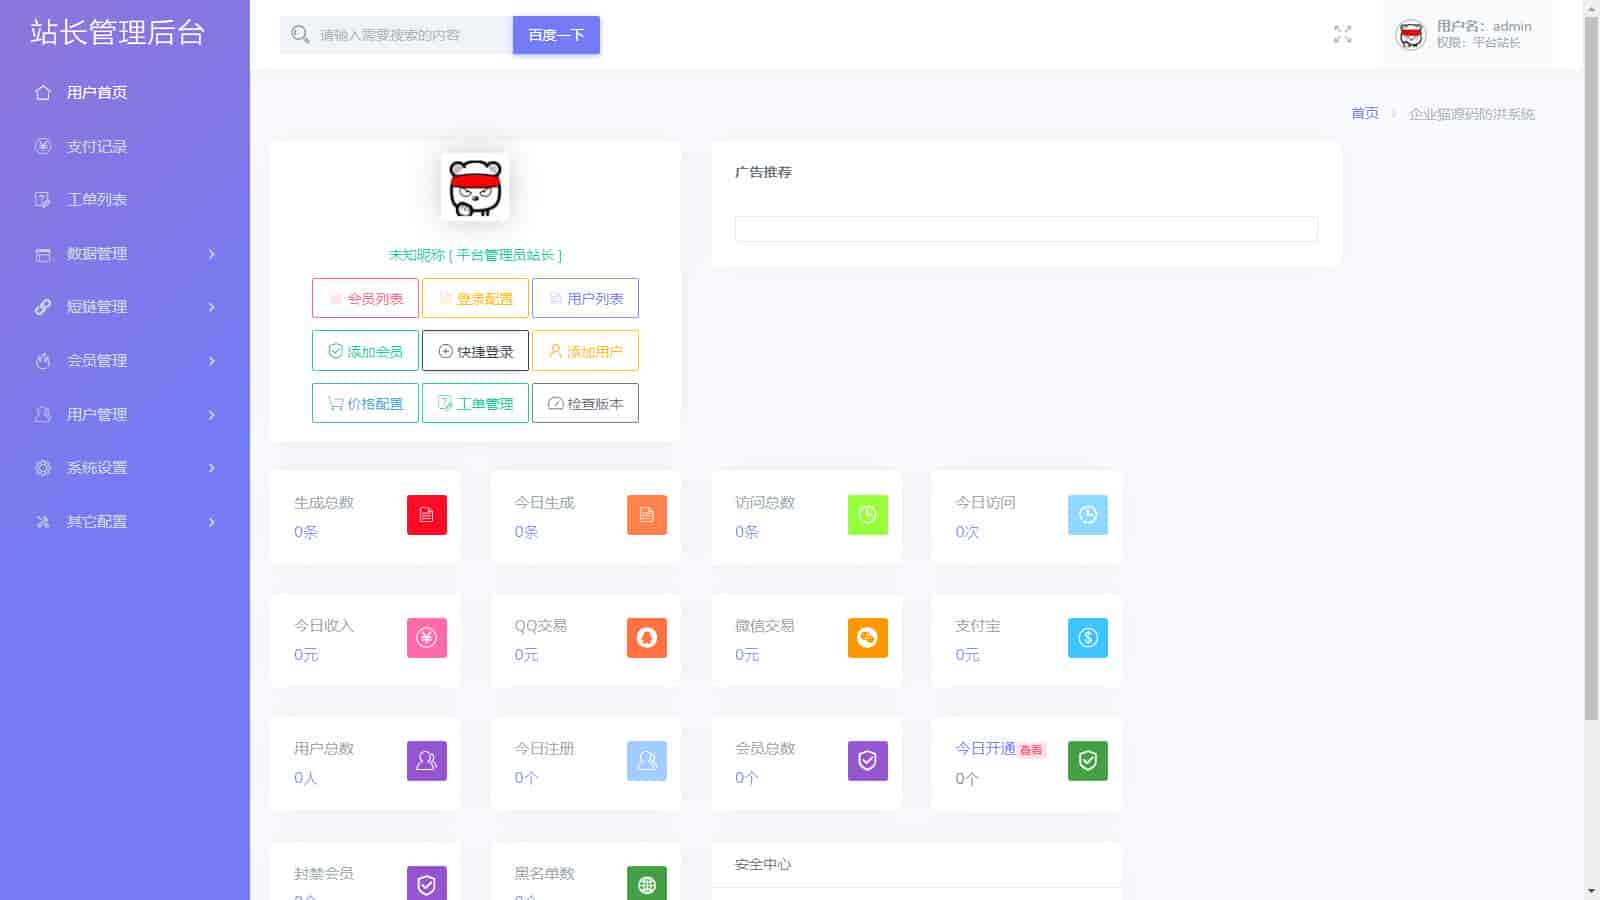Expand the 会员管理 sidebar submenu
1600x900 pixels.
(x=124, y=361)
